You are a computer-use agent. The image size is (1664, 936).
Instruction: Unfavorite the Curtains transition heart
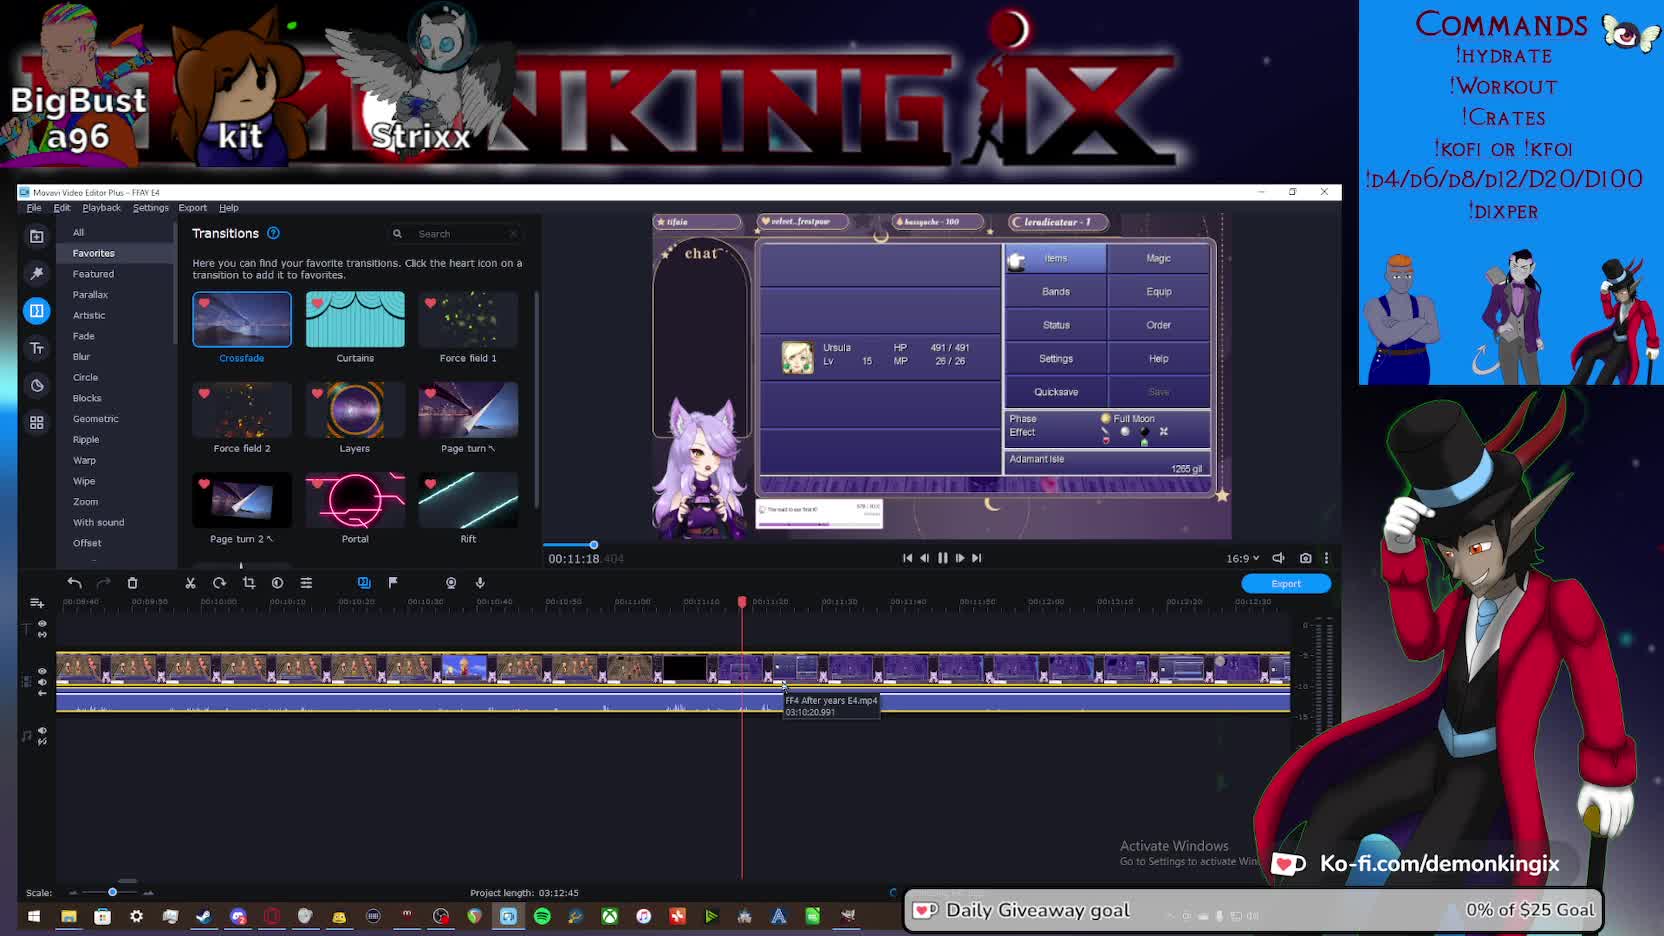pos(317,303)
